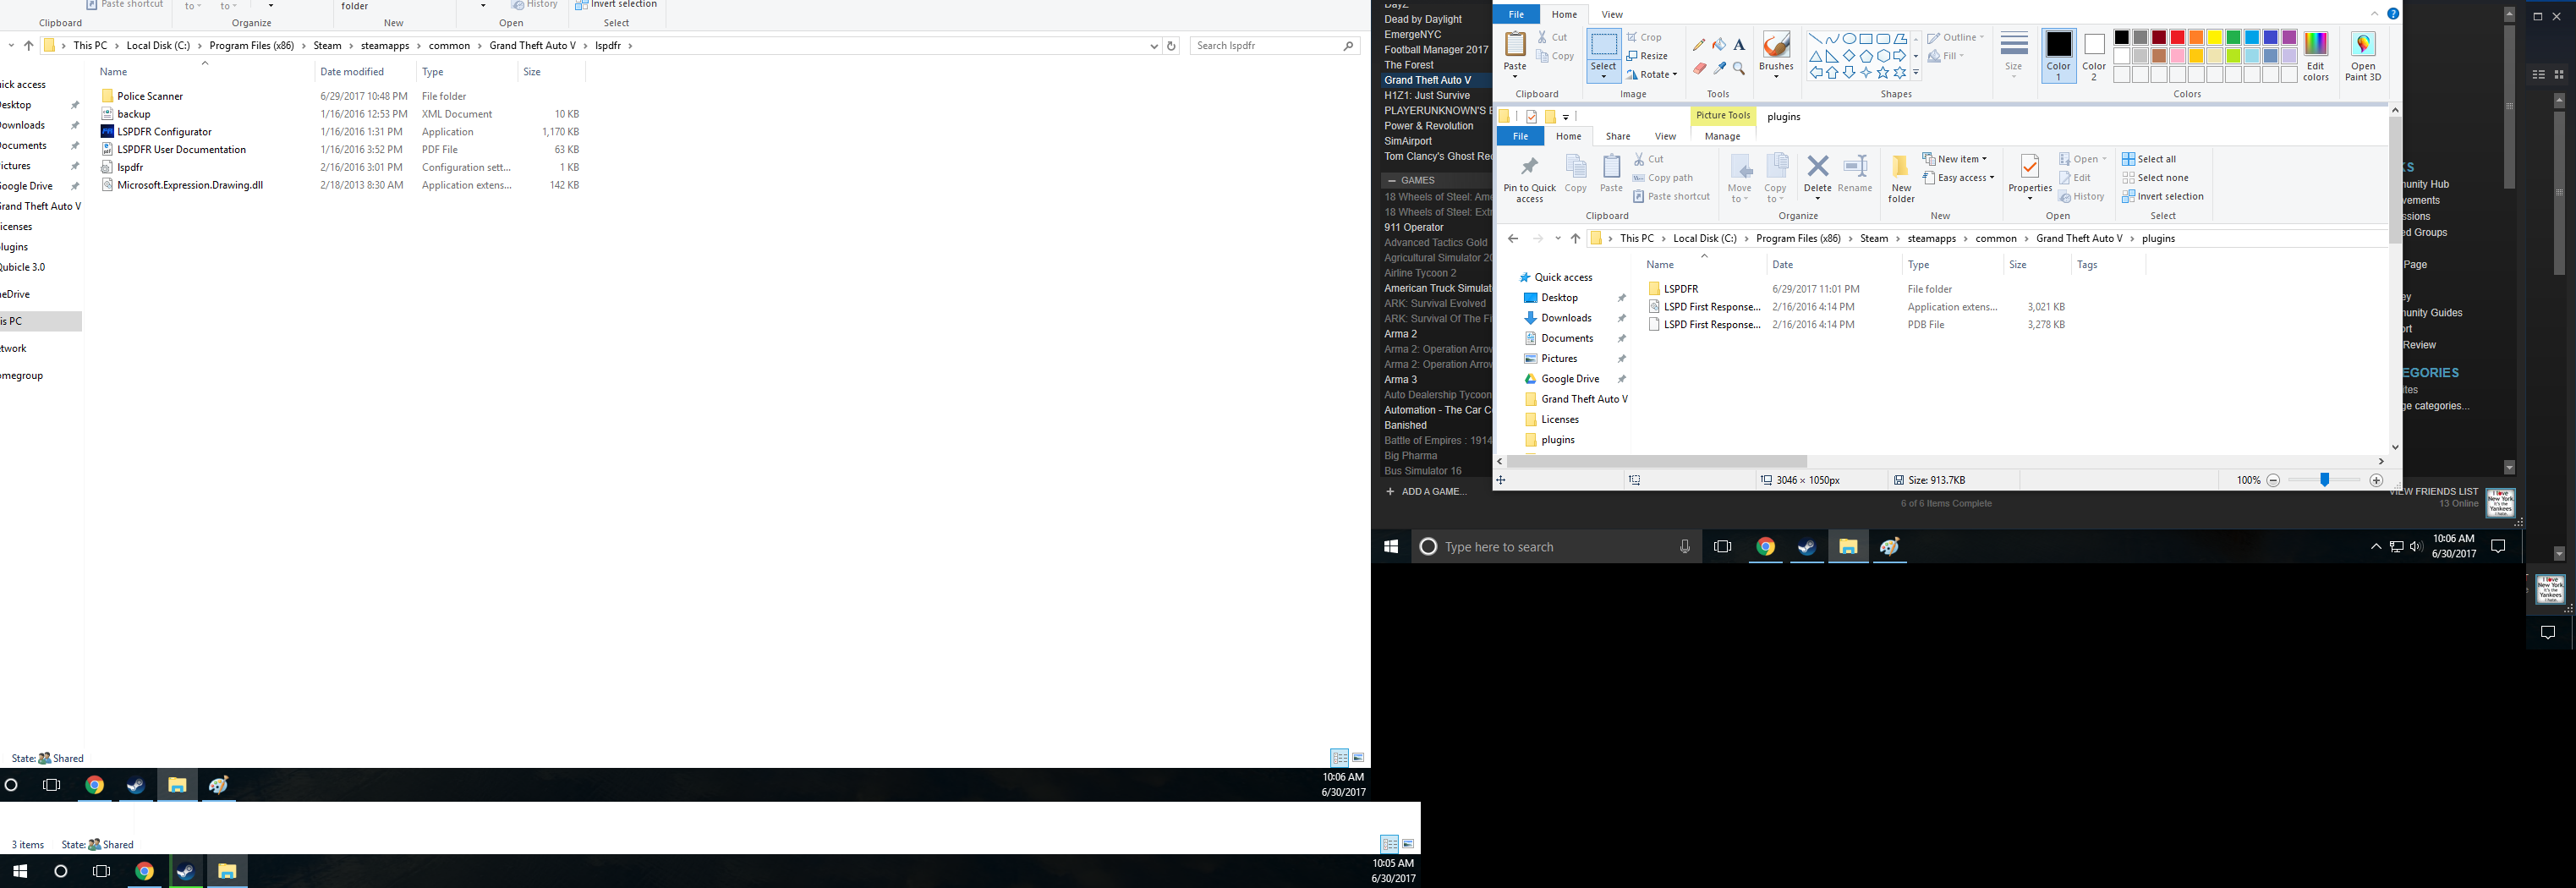Click Resize in Paint's Image group
This screenshot has height=888, width=2576.
1647,56
